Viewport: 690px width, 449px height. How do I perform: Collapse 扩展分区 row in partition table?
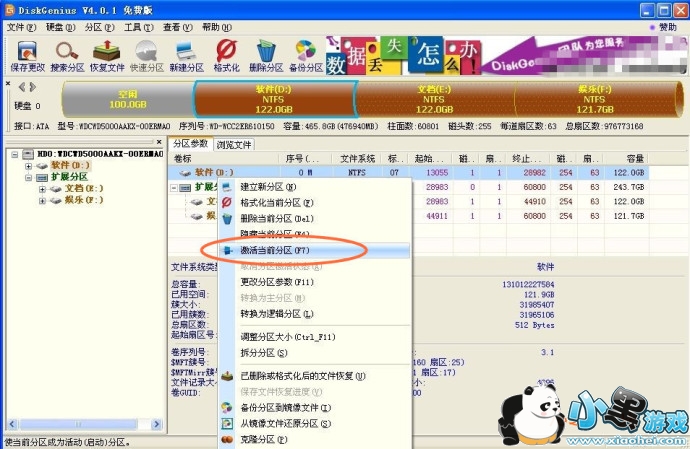pyautogui.click(x=174, y=188)
